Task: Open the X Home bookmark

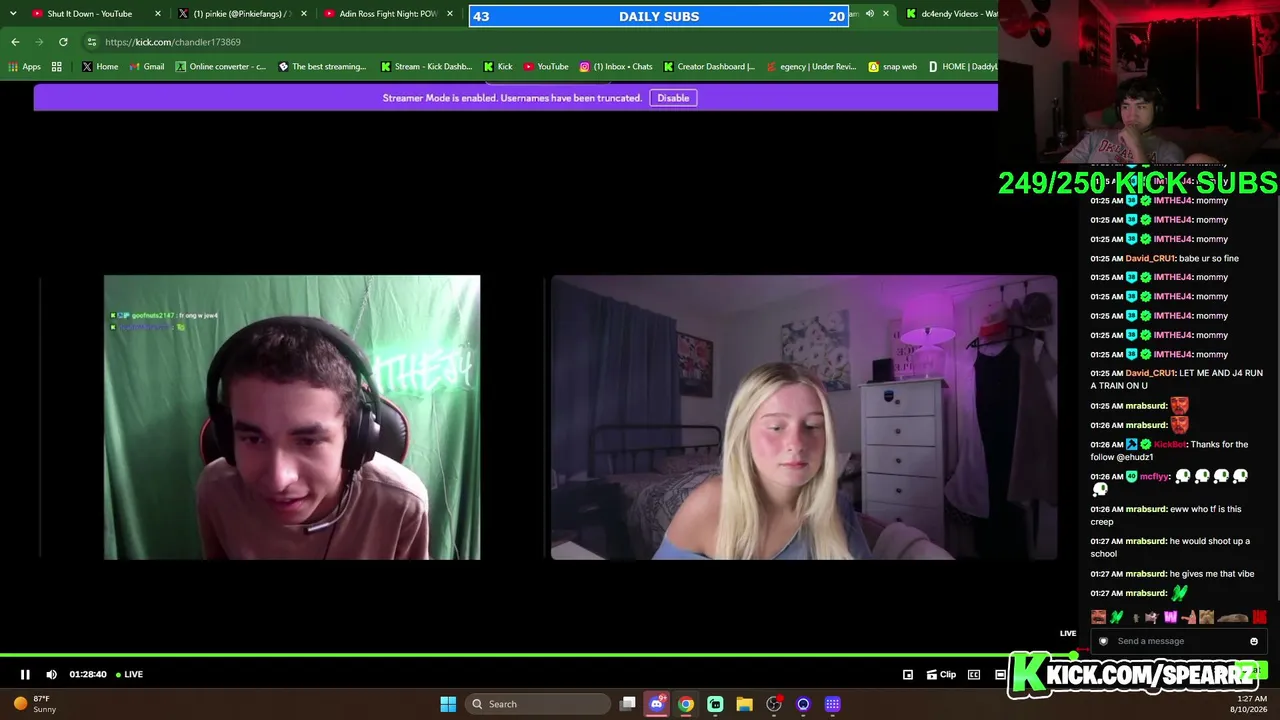Action: point(100,67)
